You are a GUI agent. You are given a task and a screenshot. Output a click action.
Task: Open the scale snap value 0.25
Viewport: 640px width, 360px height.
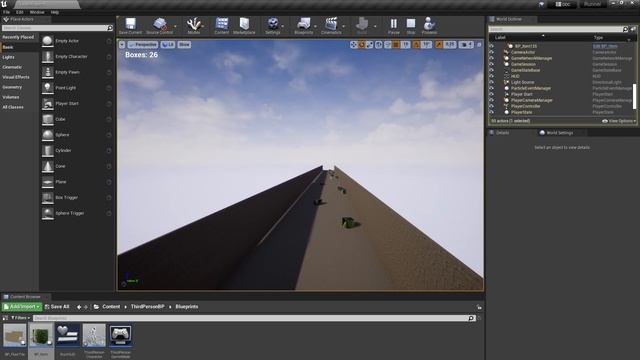pyautogui.click(x=450, y=44)
